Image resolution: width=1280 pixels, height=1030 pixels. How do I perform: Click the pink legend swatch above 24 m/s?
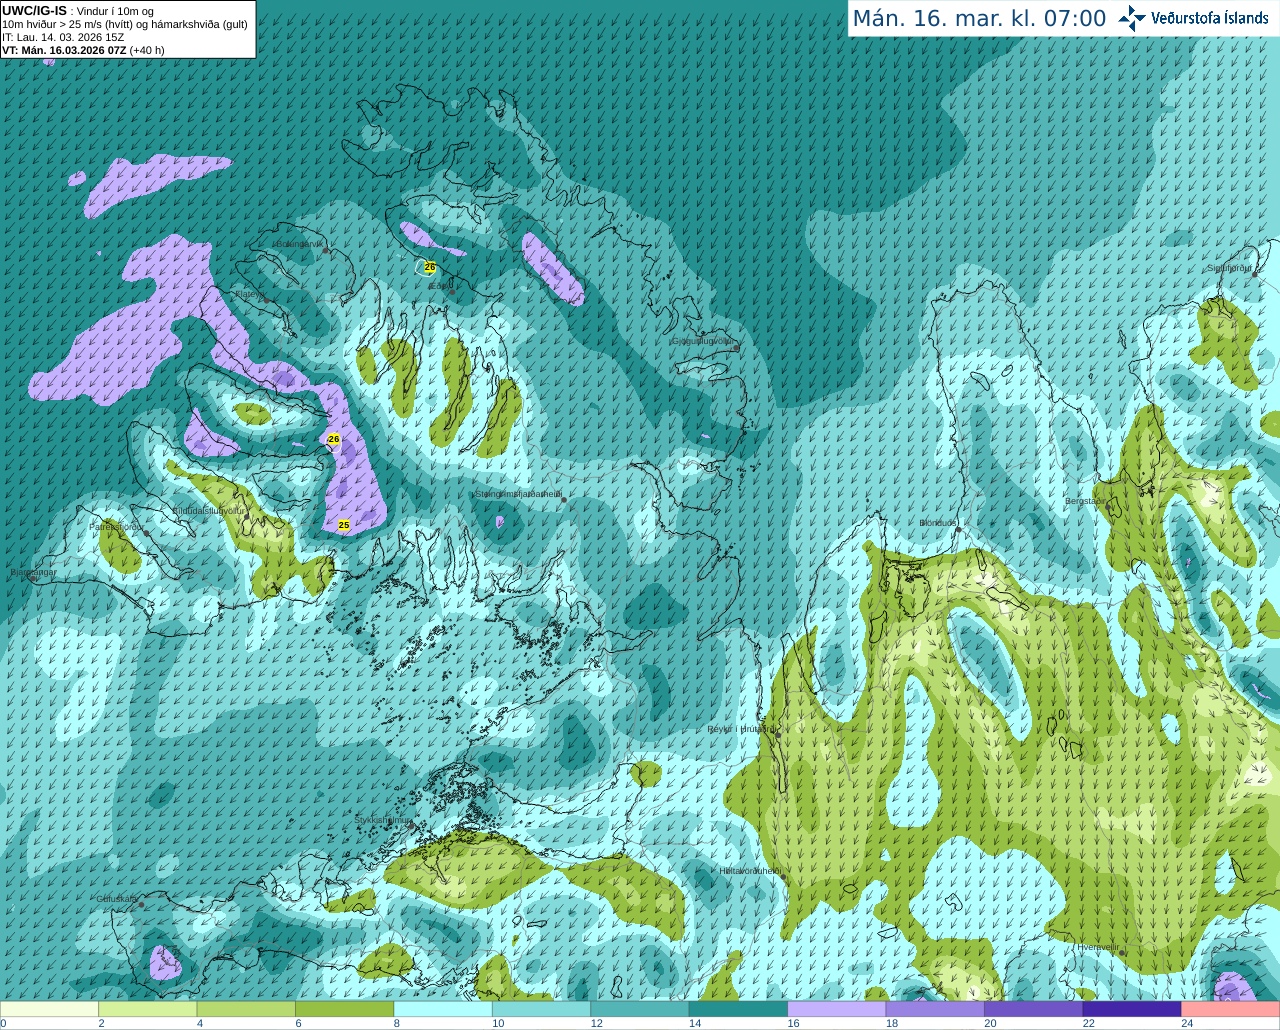pos(1231,1009)
